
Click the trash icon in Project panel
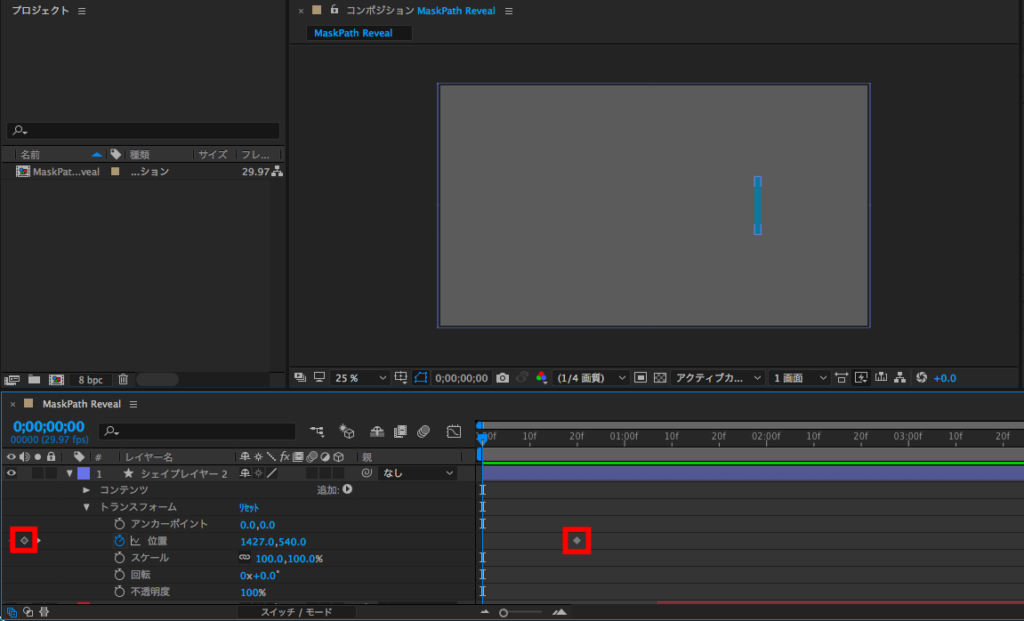(x=123, y=380)
